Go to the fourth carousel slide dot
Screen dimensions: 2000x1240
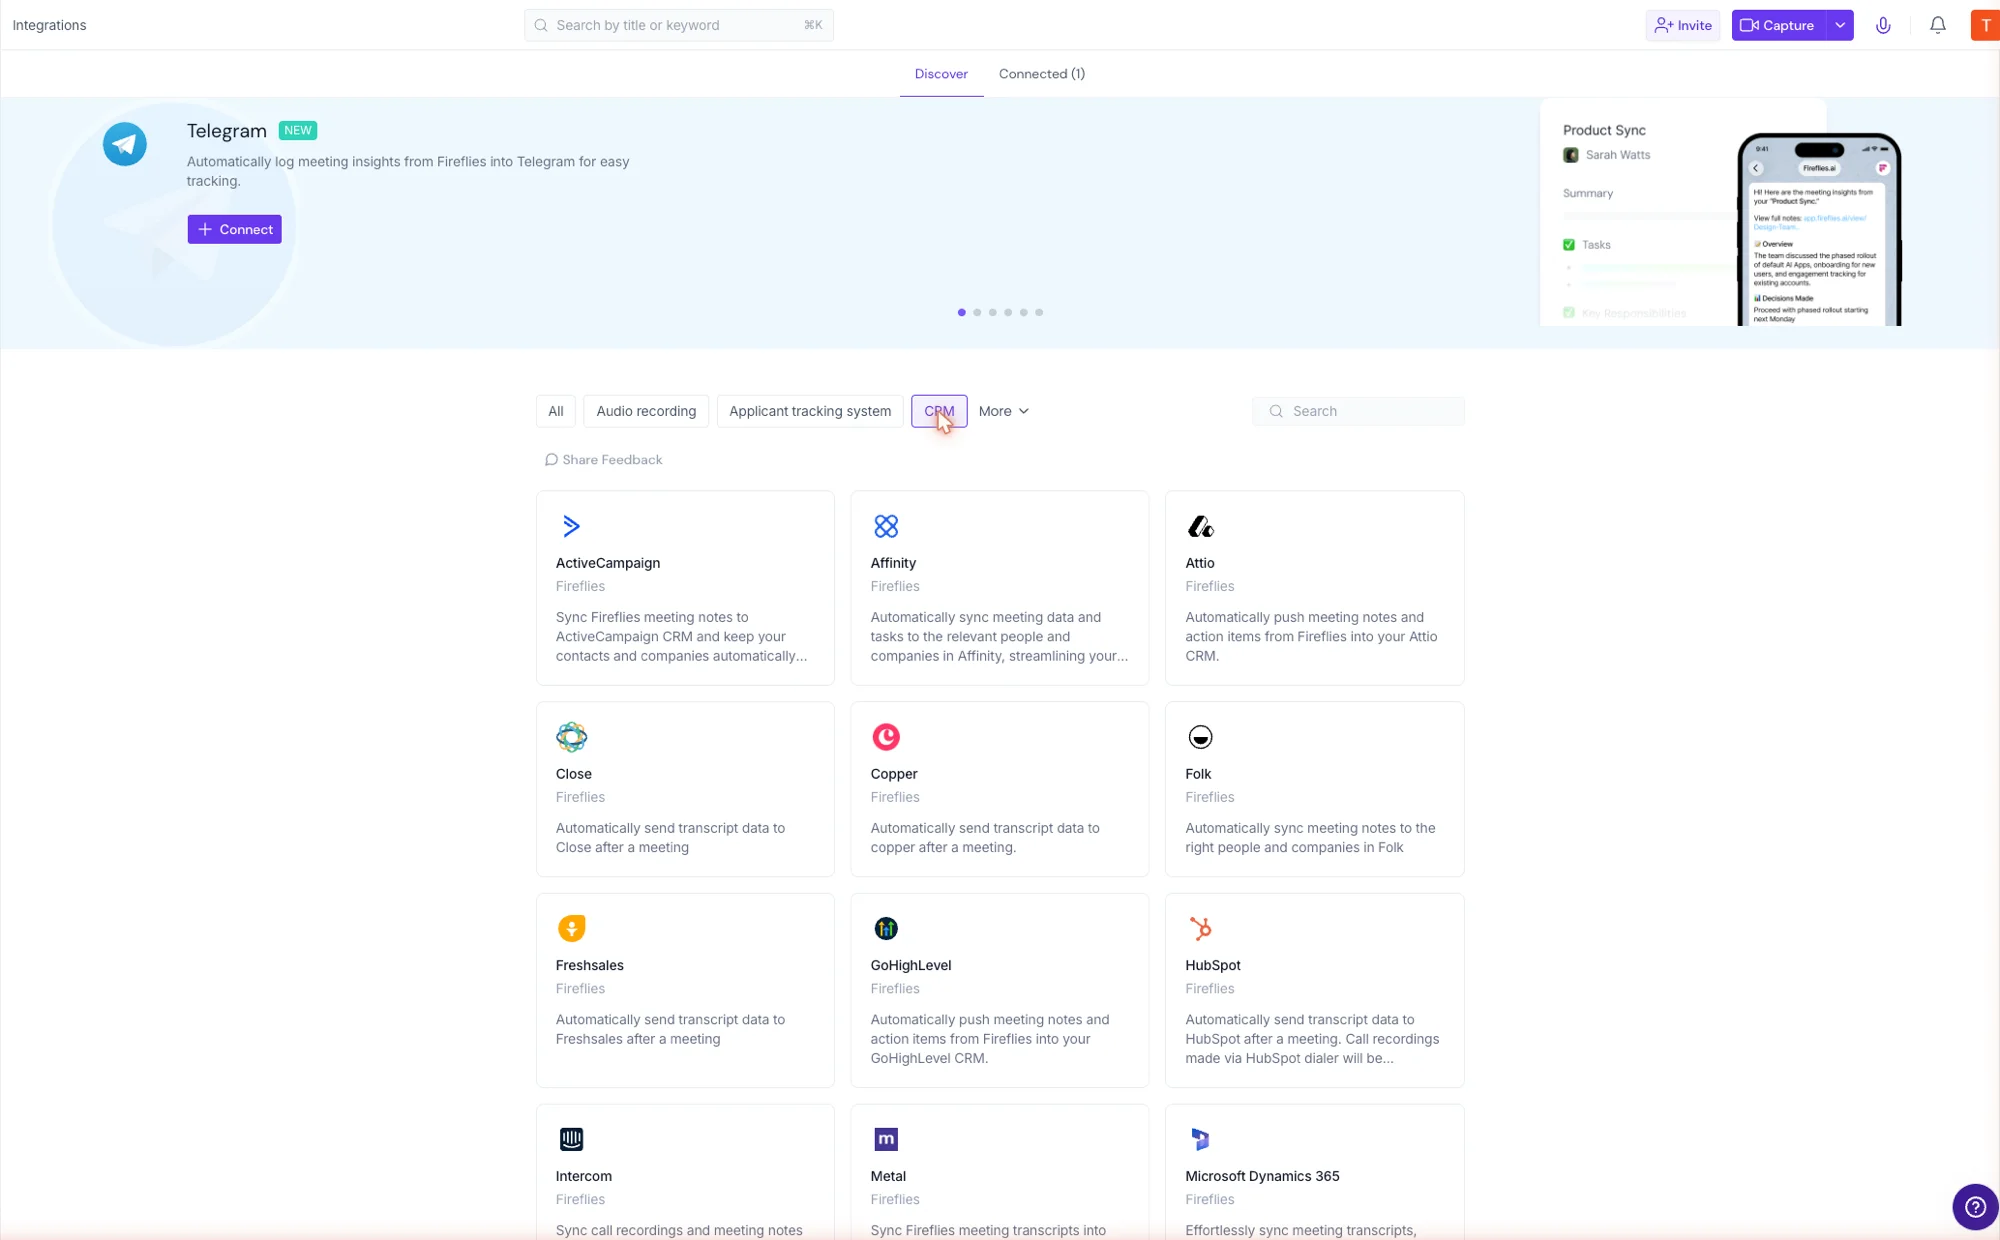tap(1008, 312)
